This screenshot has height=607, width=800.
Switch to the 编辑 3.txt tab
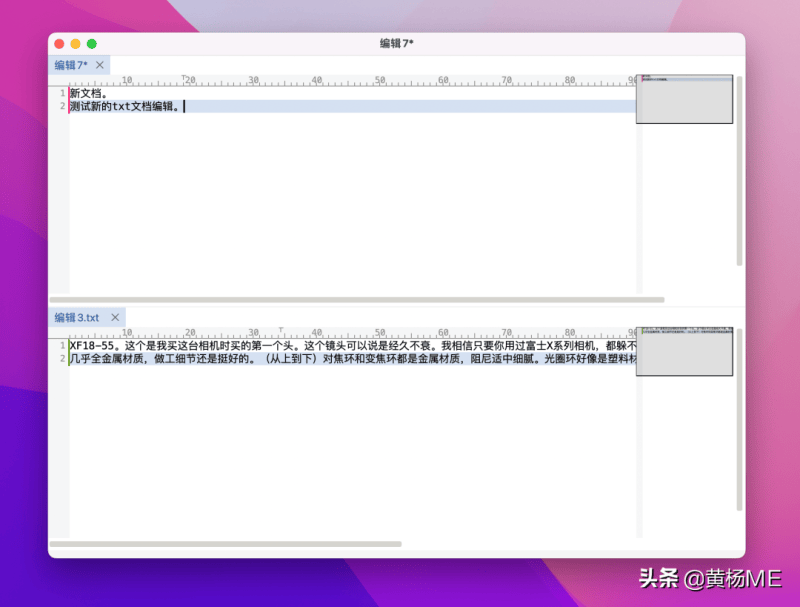click(75, 317)
